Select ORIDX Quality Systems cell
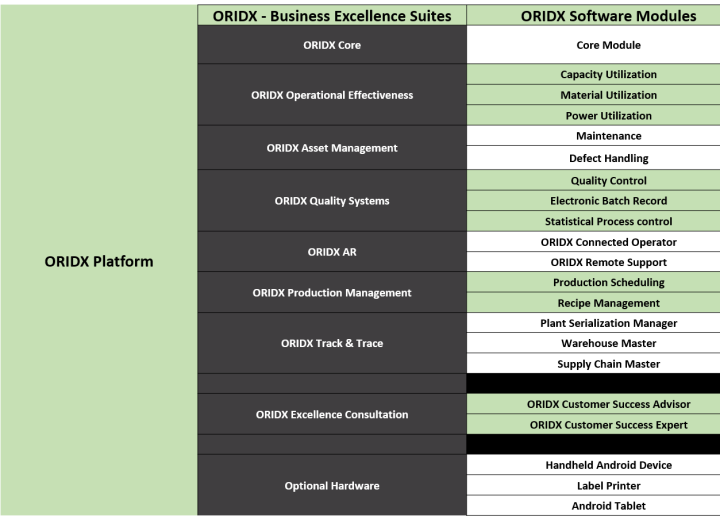This screenshot has width=720, height=520. click(x=332, y=201)
